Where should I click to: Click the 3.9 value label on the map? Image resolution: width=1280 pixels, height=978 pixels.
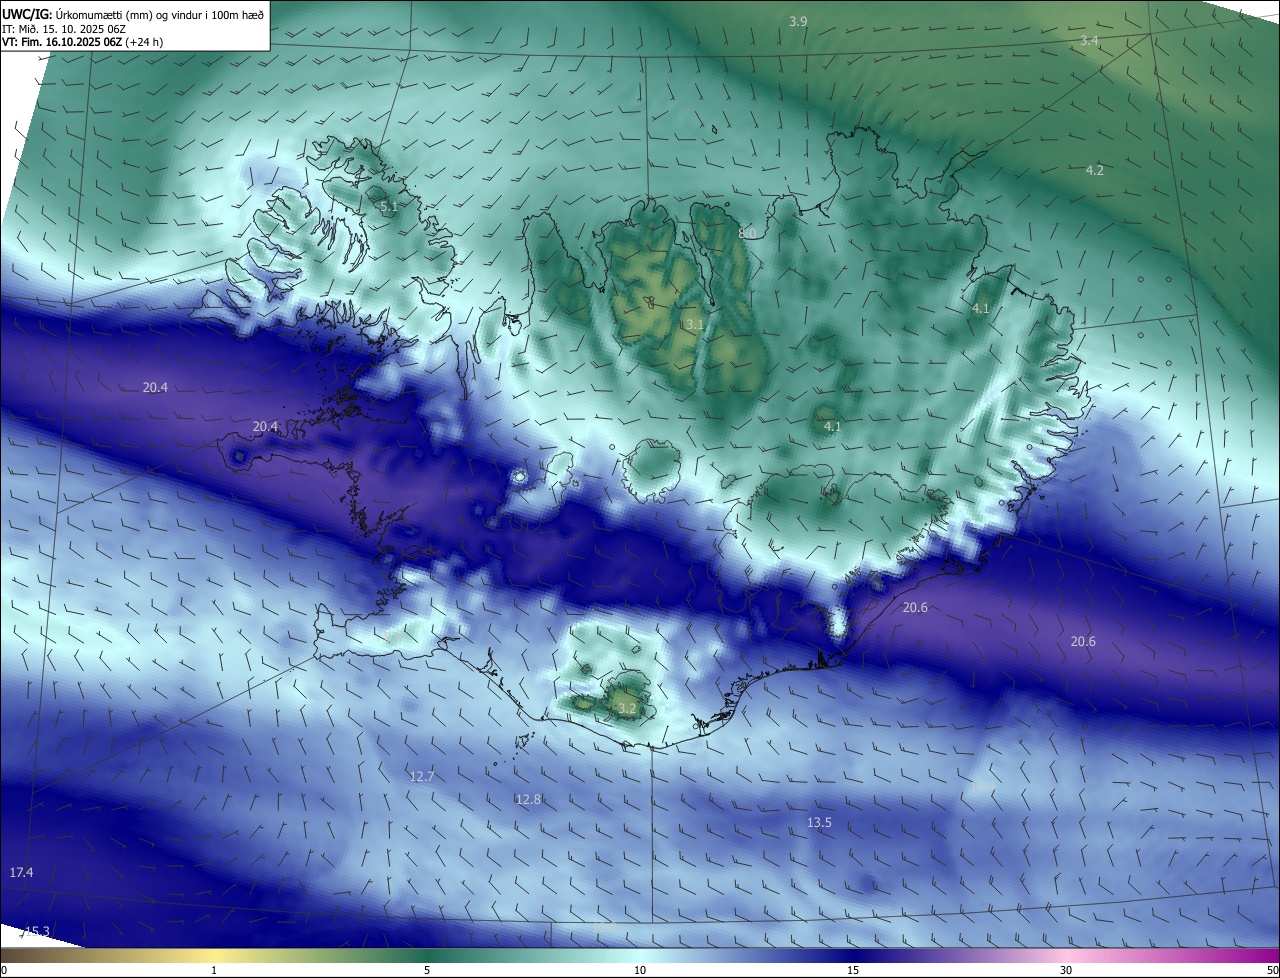(798, 21)
